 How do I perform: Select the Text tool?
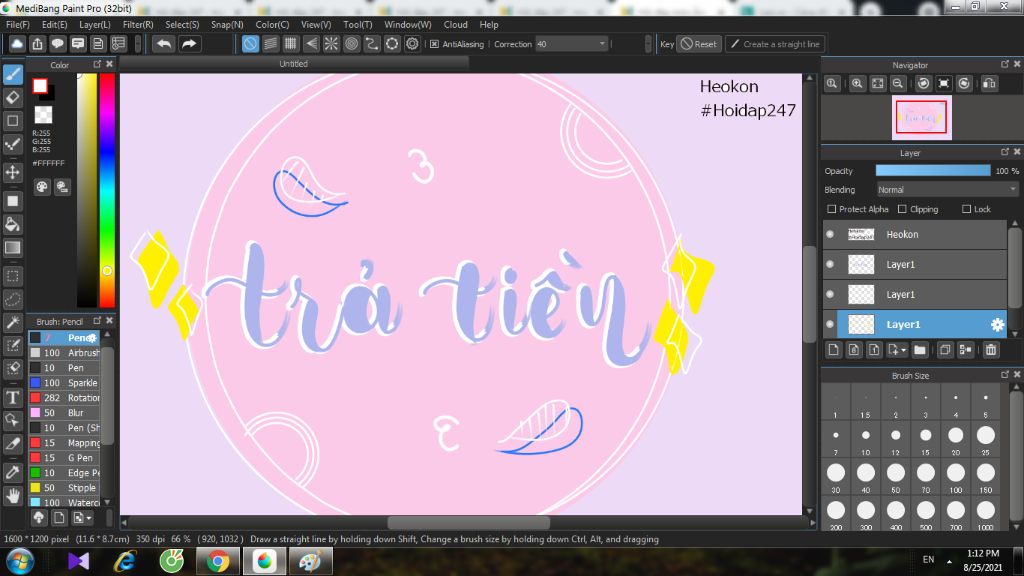(x=12, y=397)
